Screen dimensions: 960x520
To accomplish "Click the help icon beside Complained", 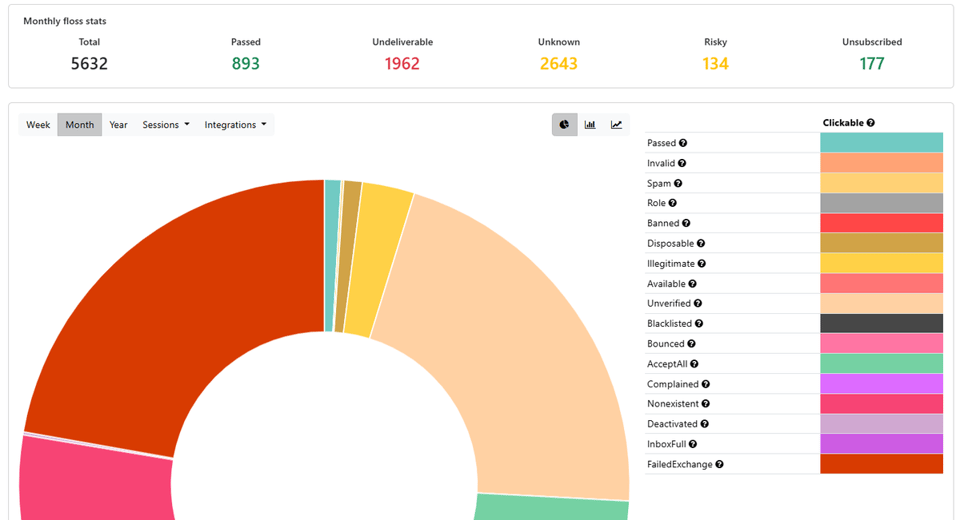I will pyautogui.click(x=705, y=384).
